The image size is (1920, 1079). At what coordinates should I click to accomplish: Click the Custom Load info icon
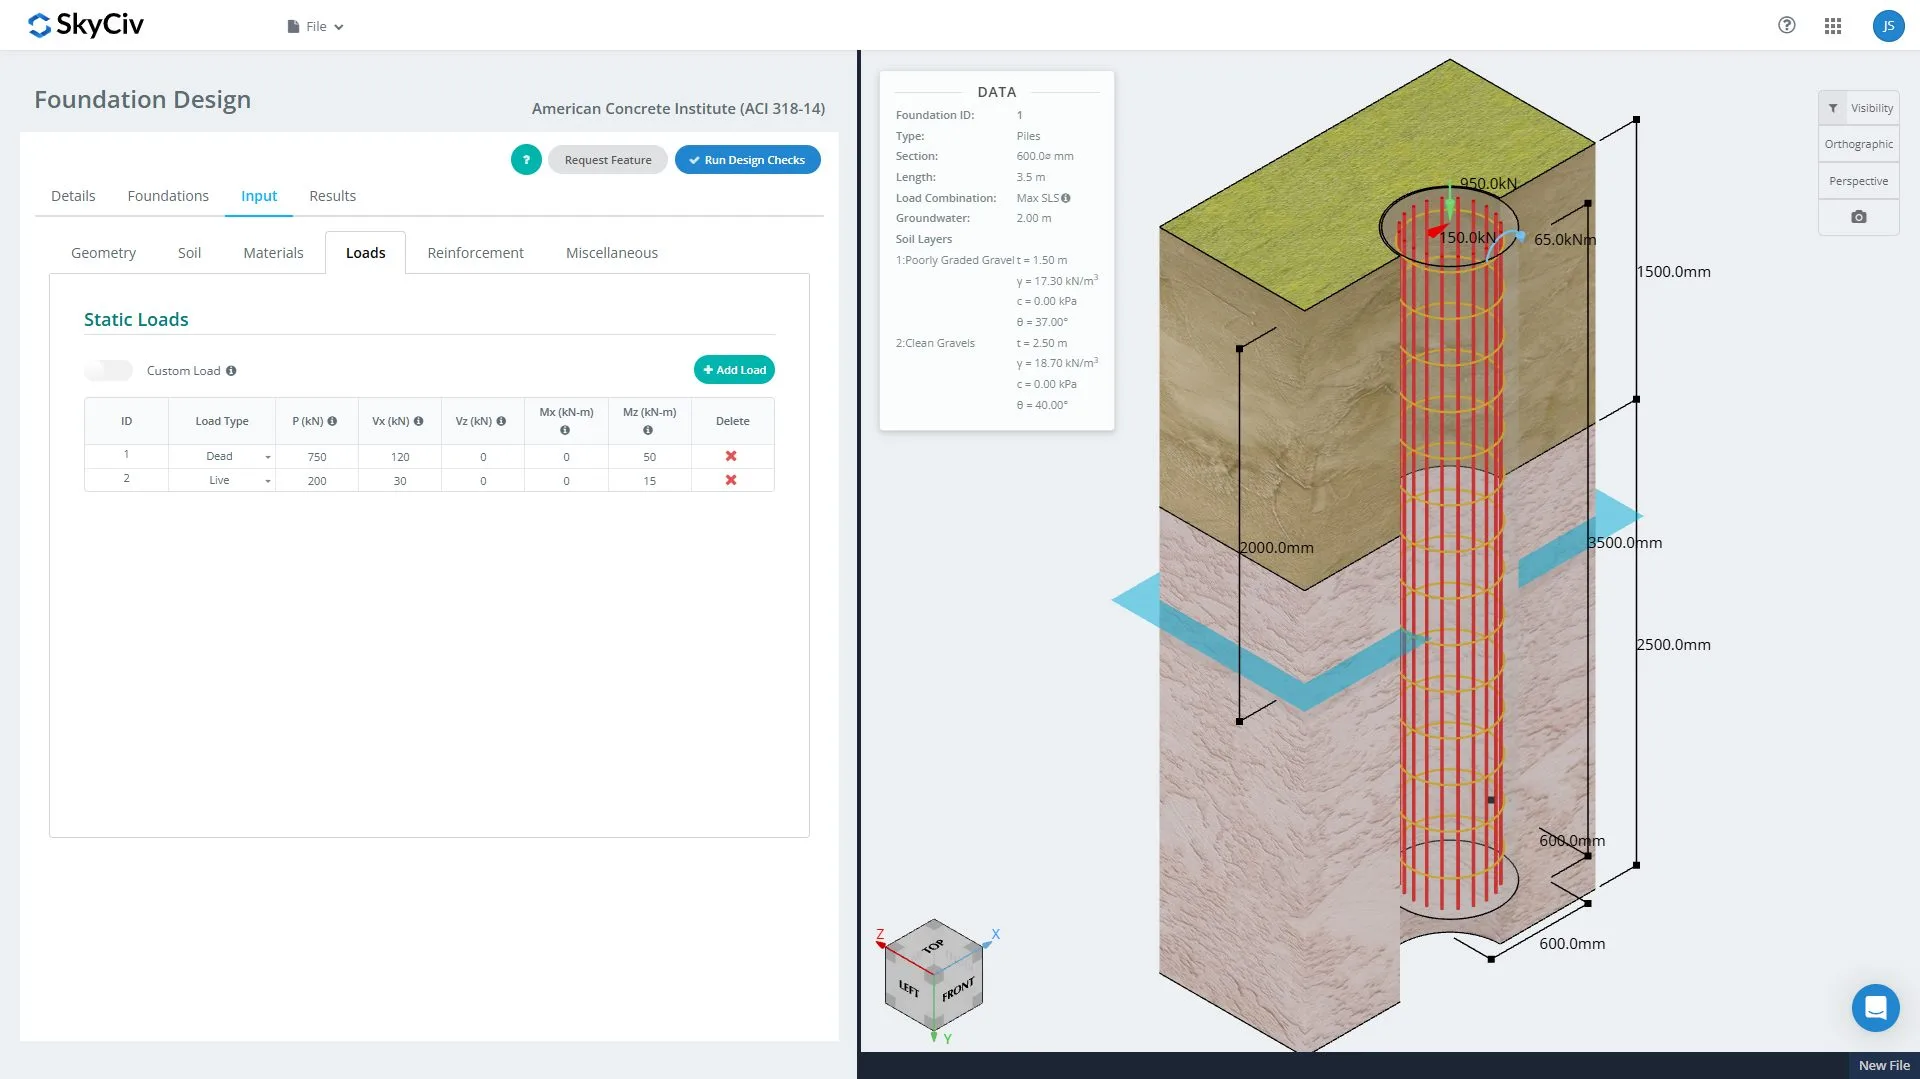coord(231,371)
